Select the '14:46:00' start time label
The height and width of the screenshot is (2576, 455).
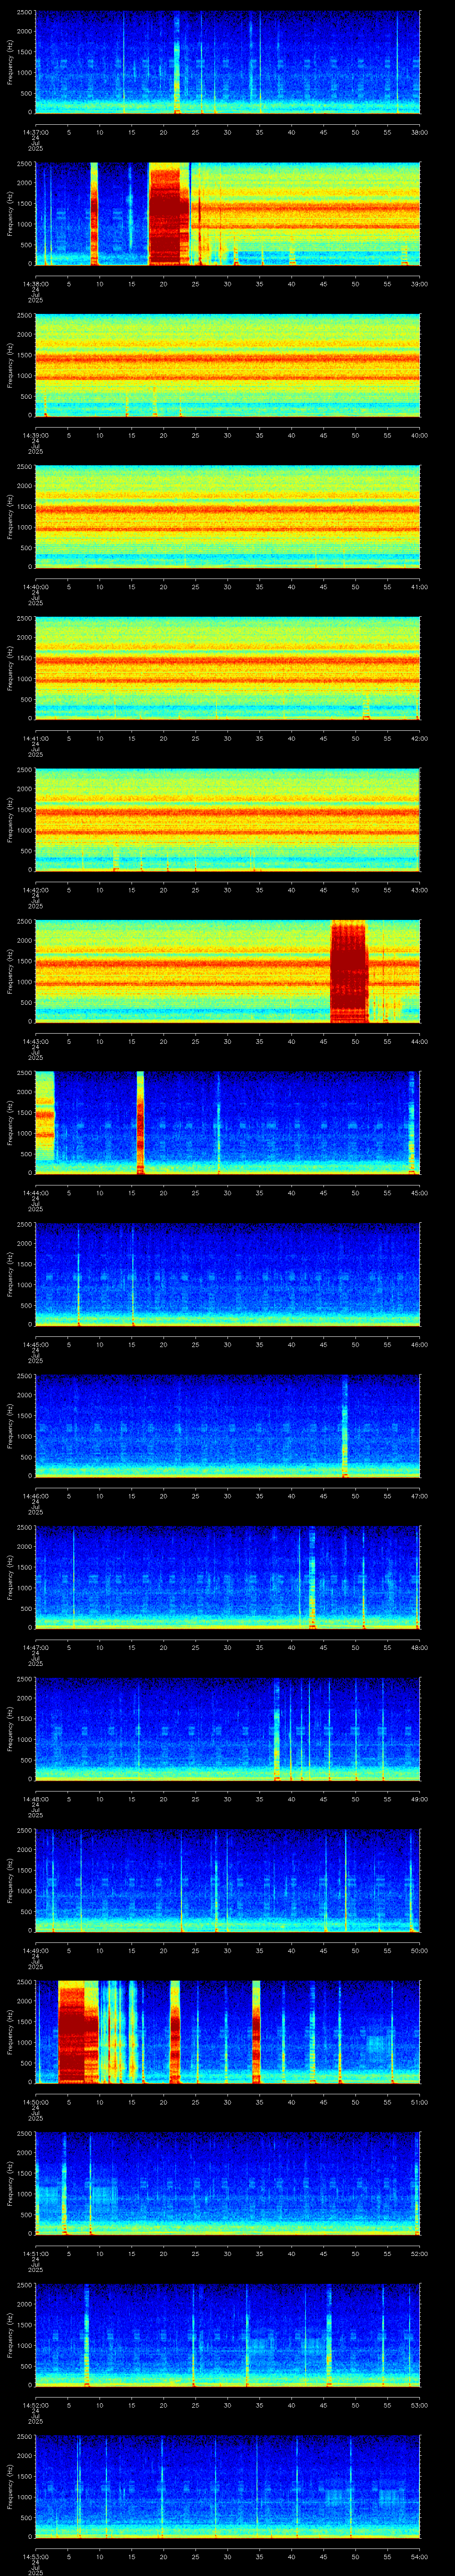pos(35,1495)
